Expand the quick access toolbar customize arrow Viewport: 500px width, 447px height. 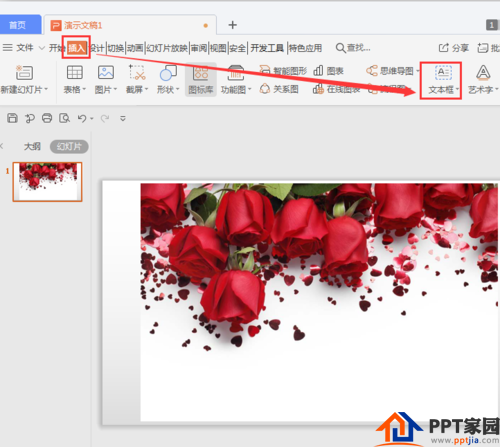click(x=123, y=118)
